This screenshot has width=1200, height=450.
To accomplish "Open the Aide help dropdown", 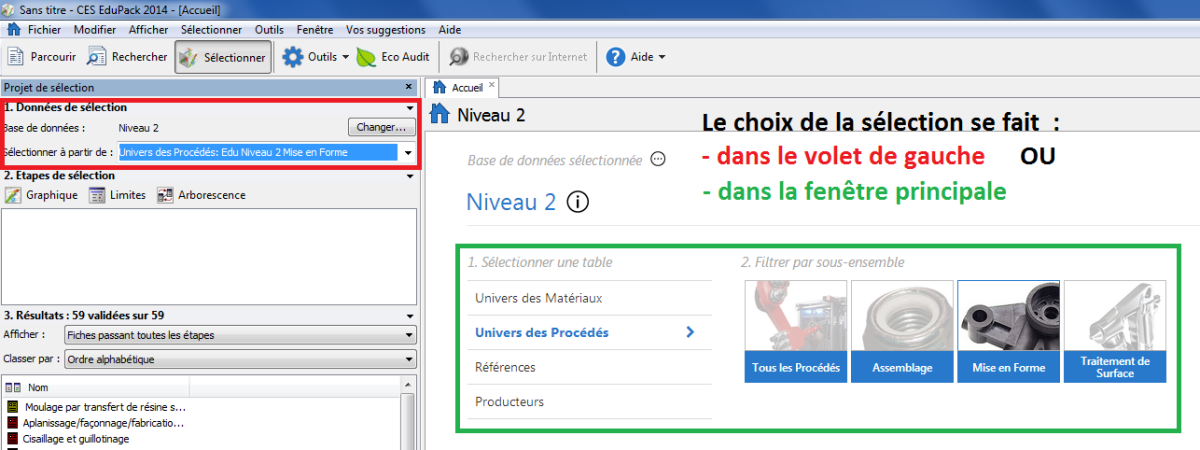I will click(636, 57).
